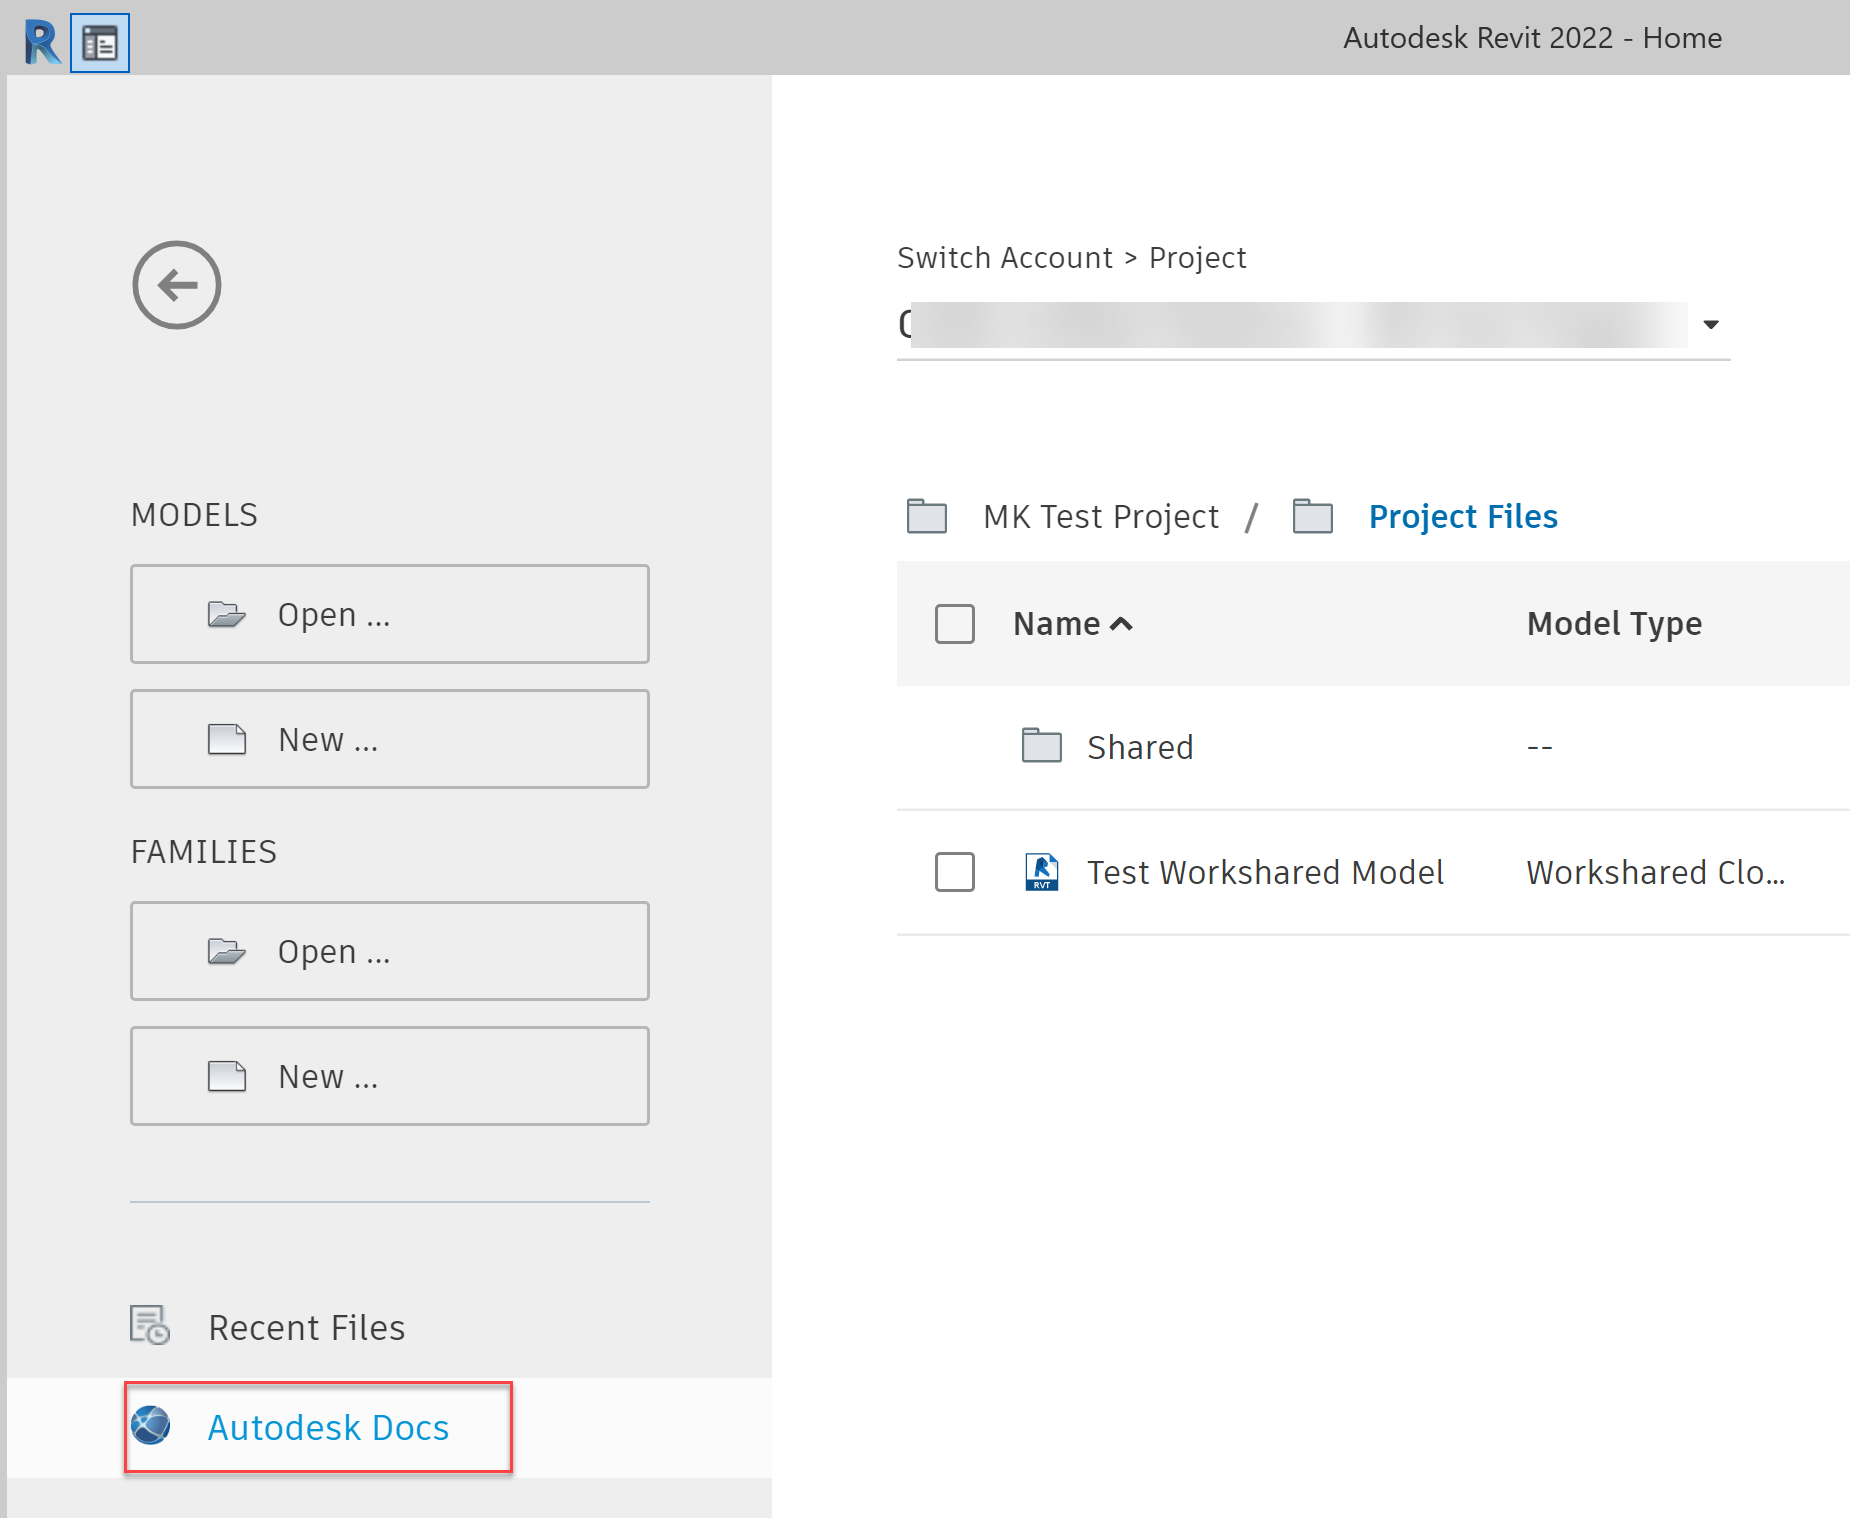Viewport: 1850px width, 1518px height.
Task: Click the Open button under Models
Action: (x=389, y=614)
